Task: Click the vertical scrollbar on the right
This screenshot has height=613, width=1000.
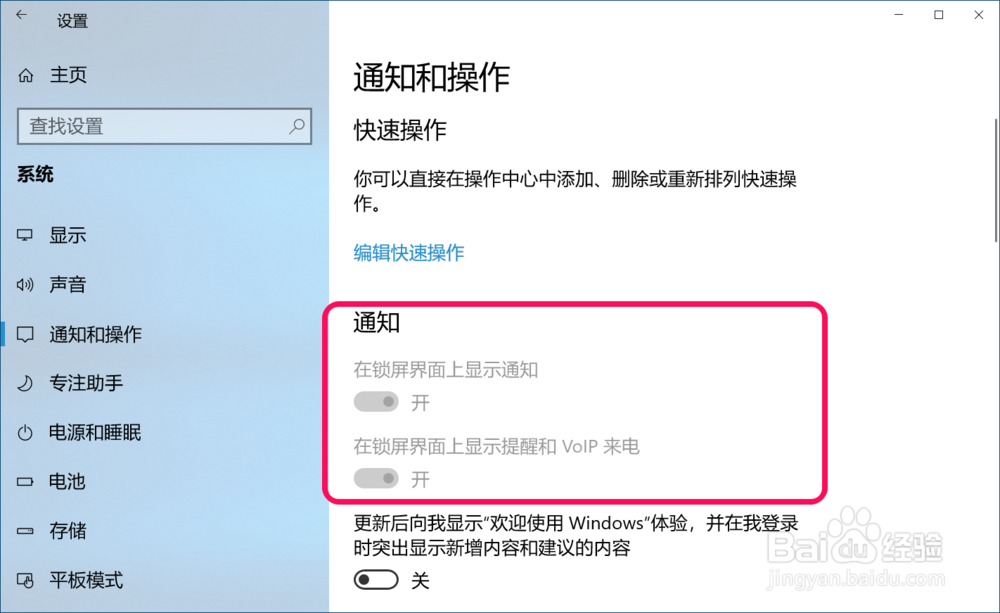Action: [x=996, y=181]
